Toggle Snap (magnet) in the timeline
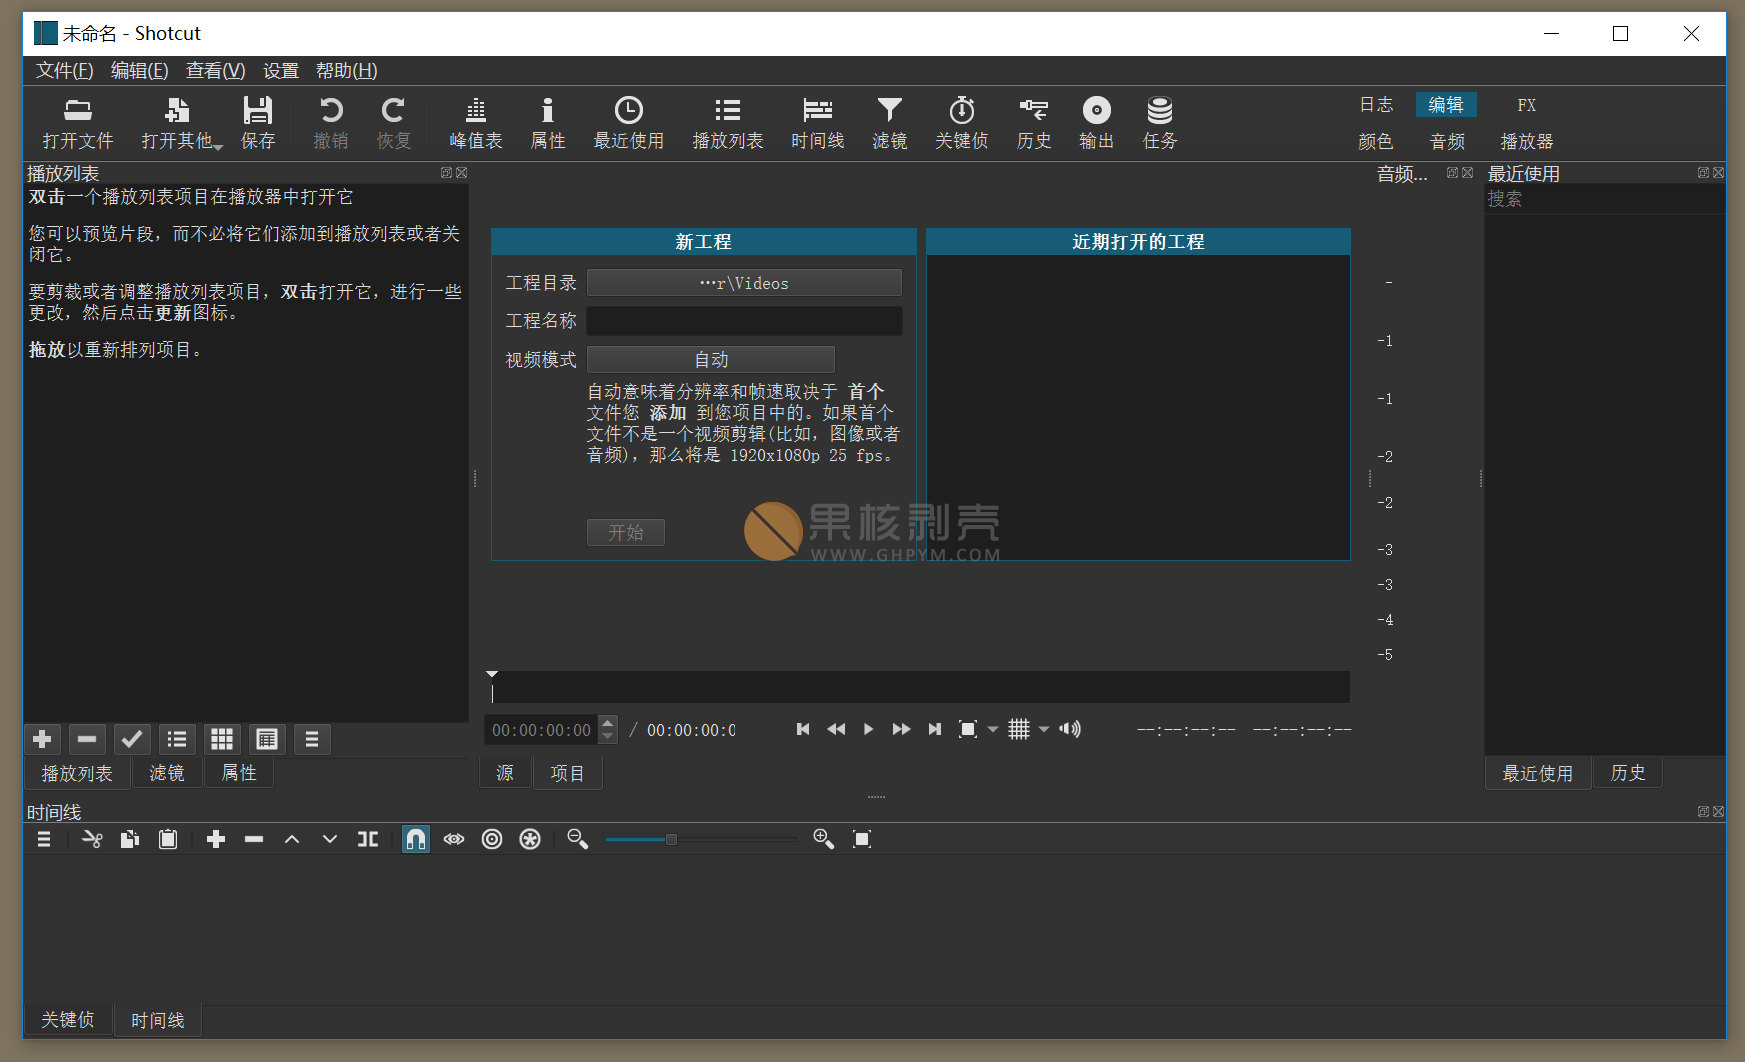Viewport: 1745px width, 1062px height. pyautogui.click(x=415, y=839)
